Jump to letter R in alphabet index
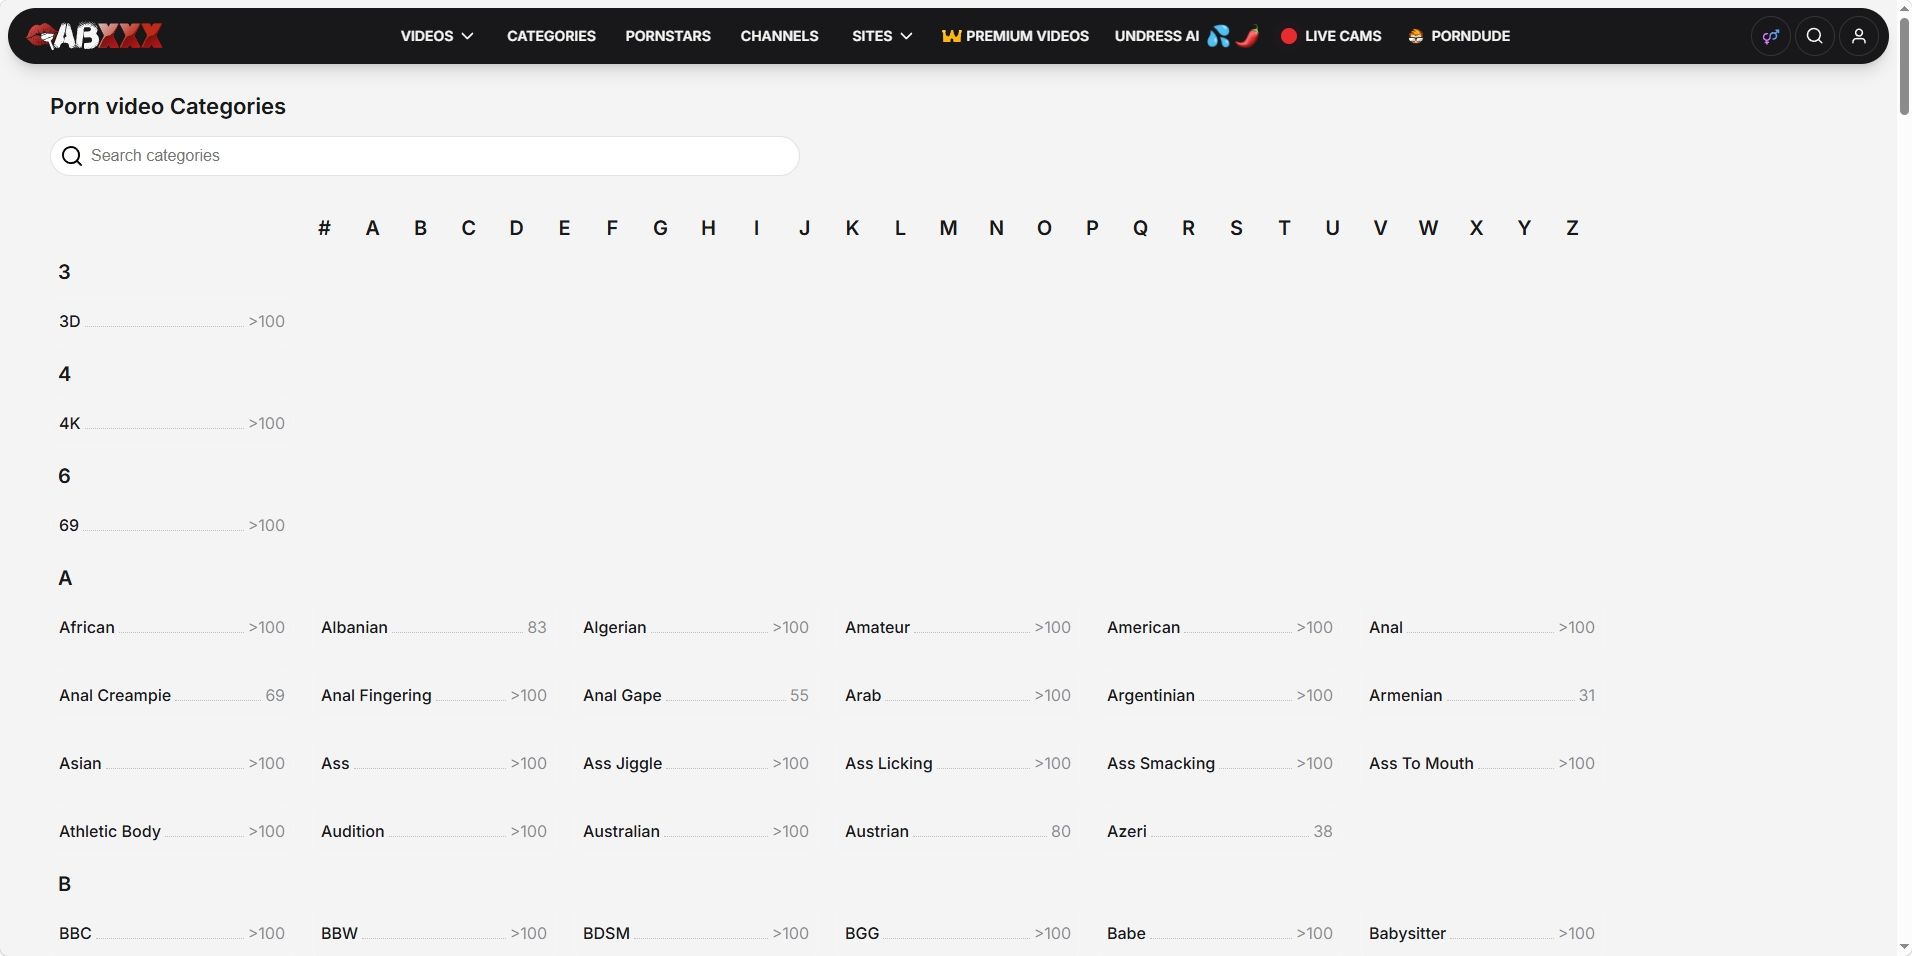Viewport: 1912px width, 956px height. coord(1188,228)
